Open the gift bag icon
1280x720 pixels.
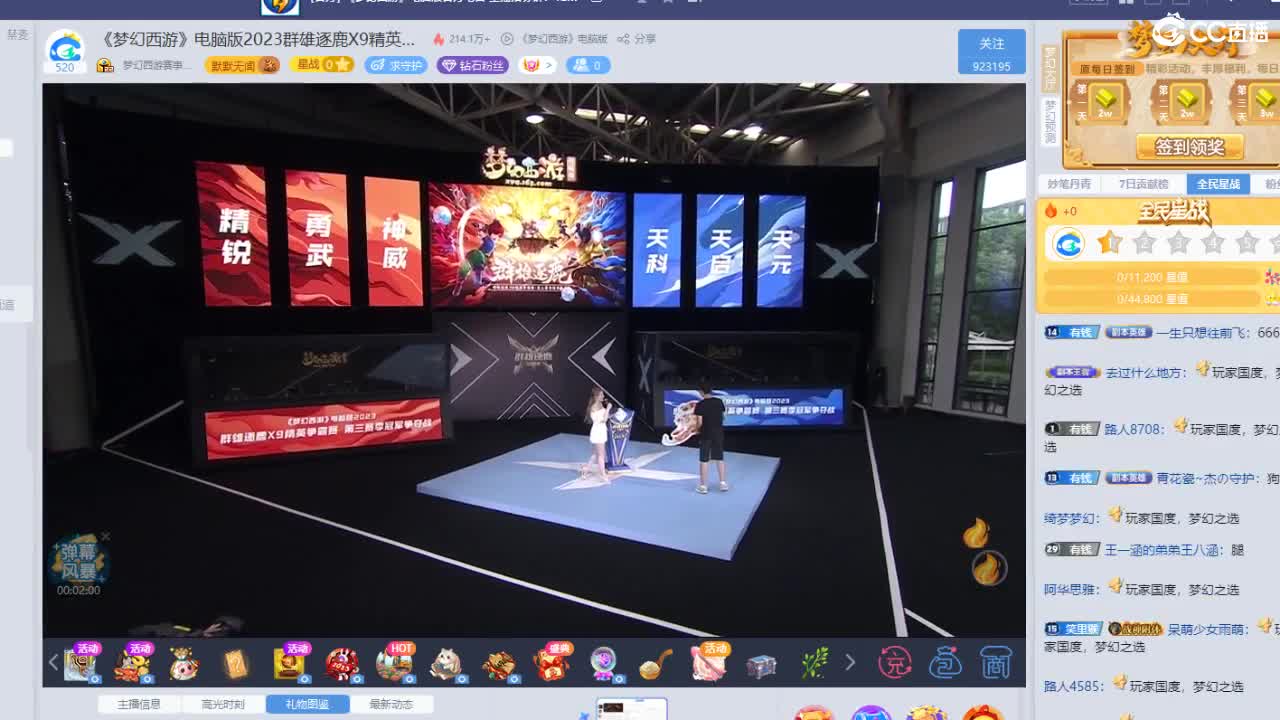(x=945, y=662)
